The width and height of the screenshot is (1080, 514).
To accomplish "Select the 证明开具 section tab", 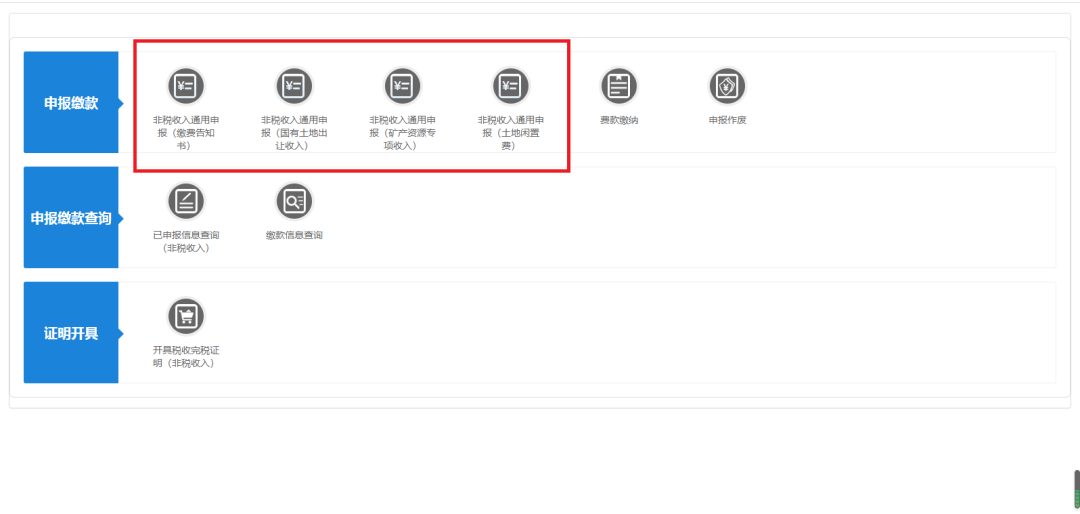I will tap(71, 332).
